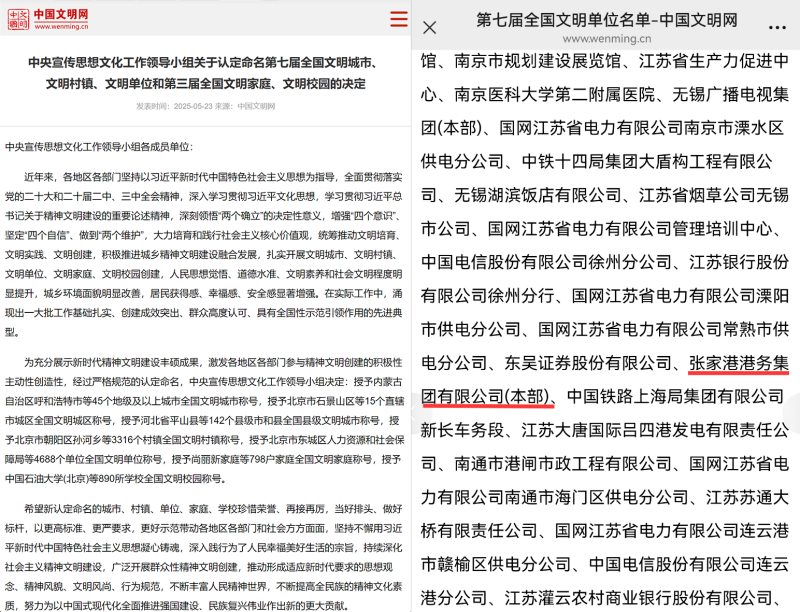Viewport: 800px width, 612px height.
Task: Close the page with the X icon
Action: pos(430,28)
